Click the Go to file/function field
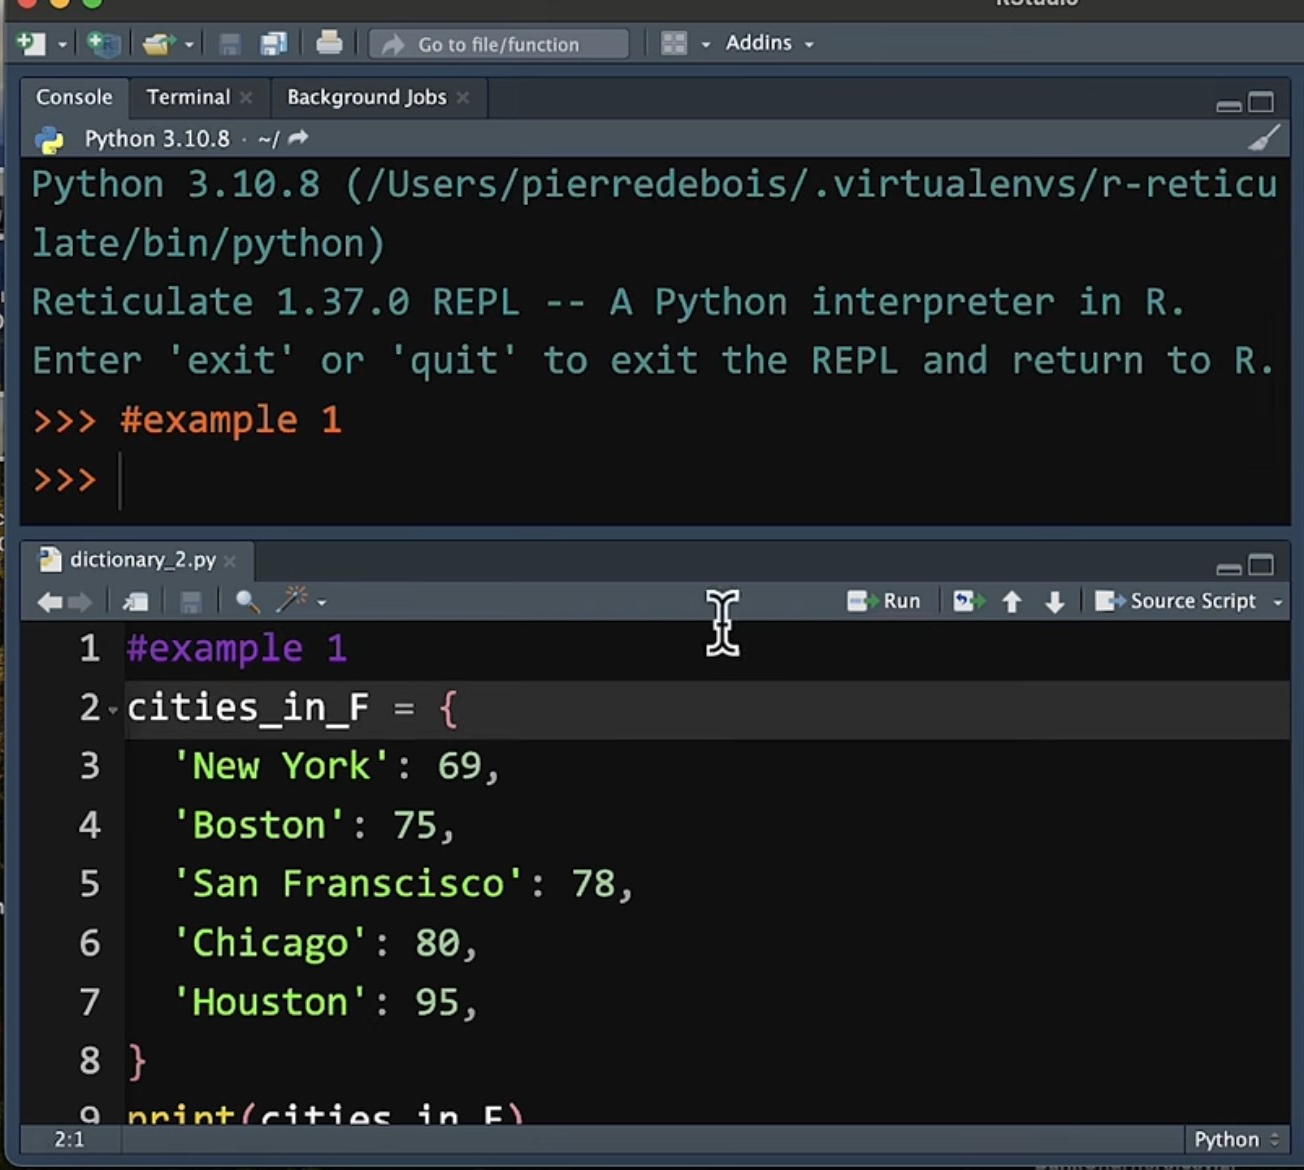 pos(498,44)
